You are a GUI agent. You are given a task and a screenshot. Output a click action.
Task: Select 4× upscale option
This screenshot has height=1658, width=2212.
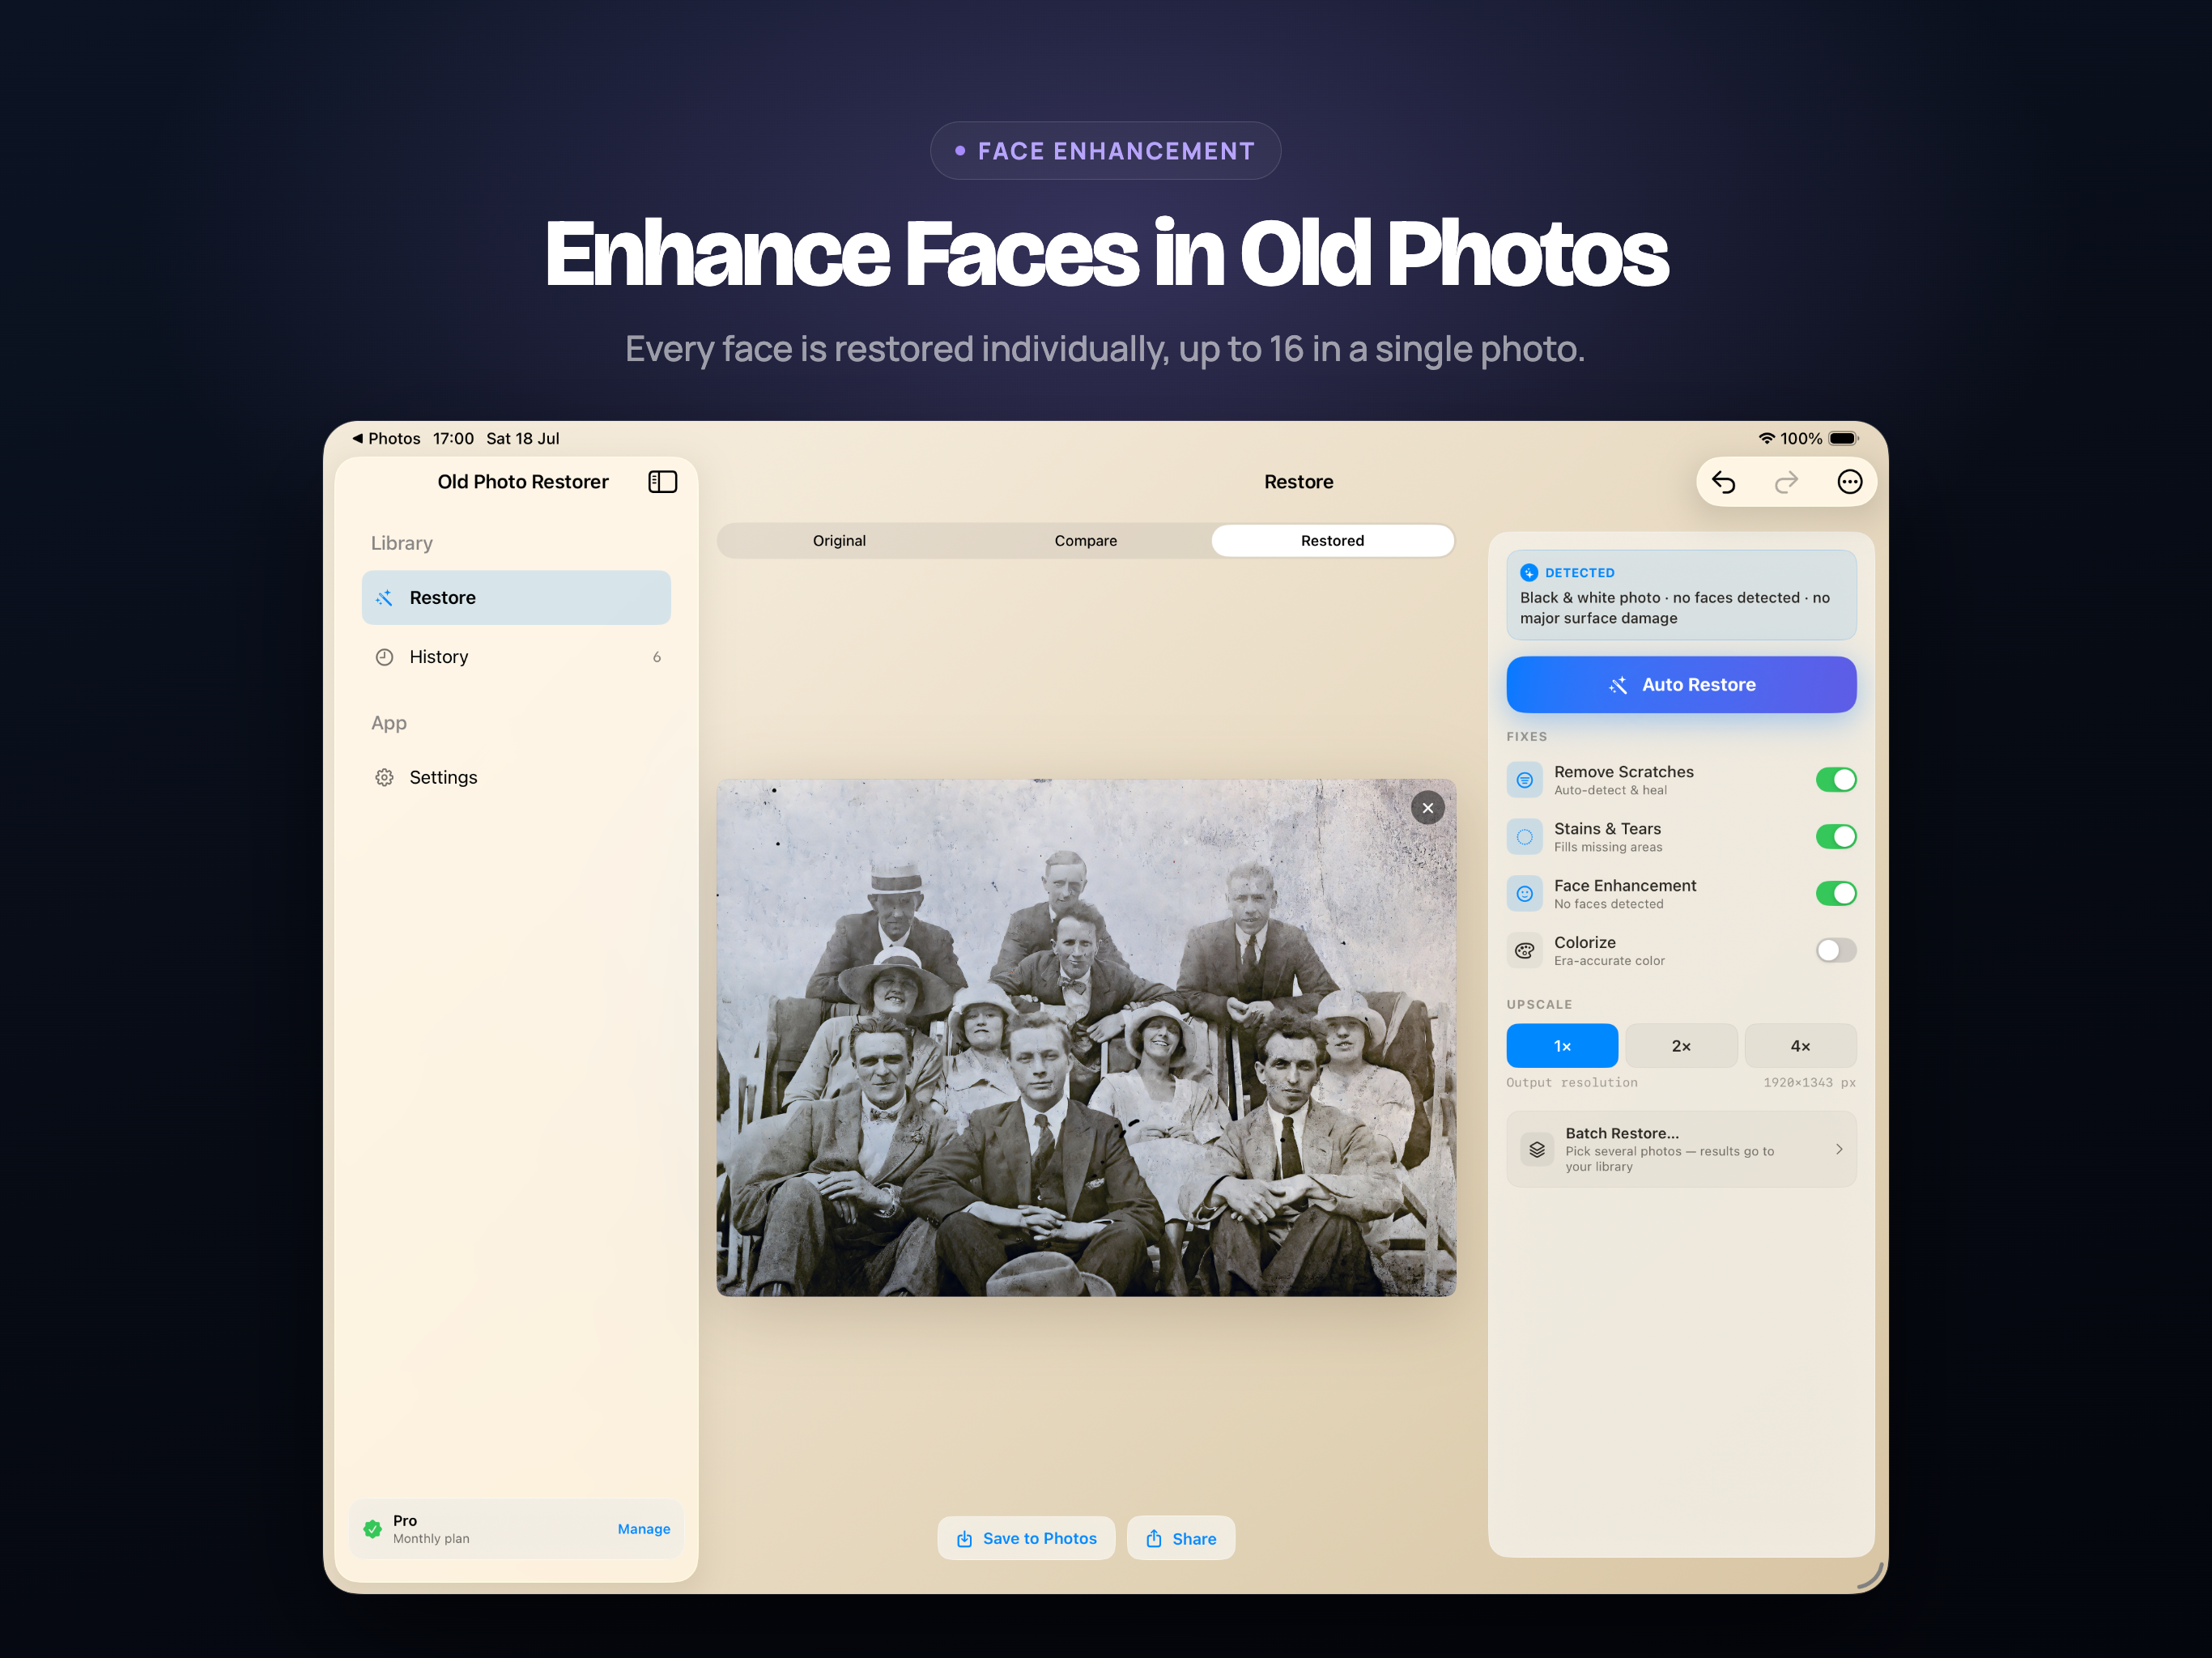click(1800, 1046)
